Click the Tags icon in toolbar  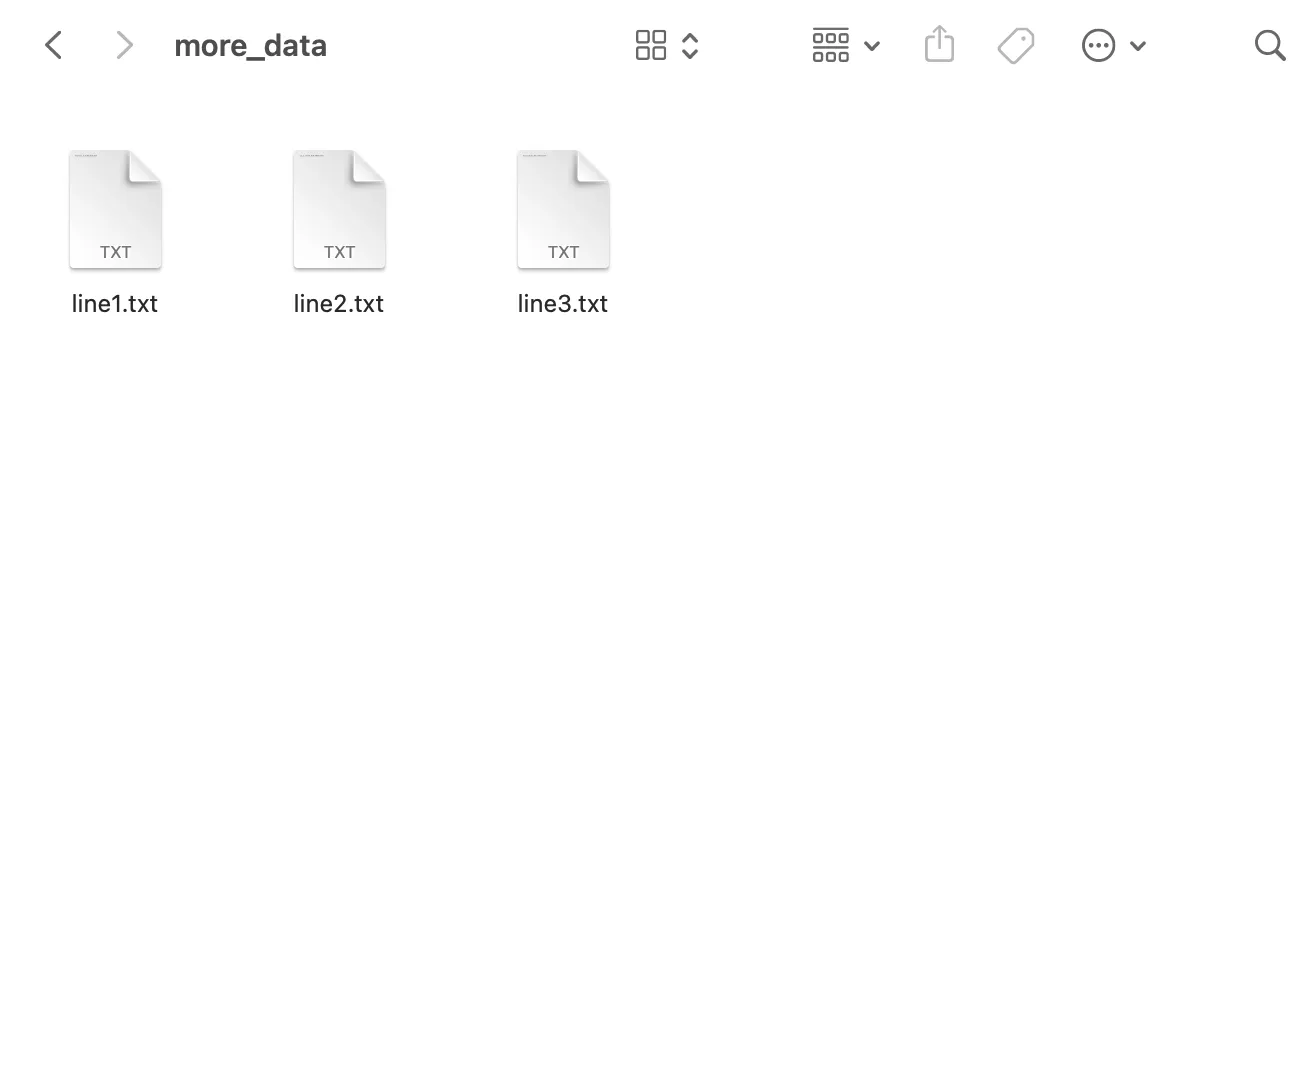point(1016,45)
